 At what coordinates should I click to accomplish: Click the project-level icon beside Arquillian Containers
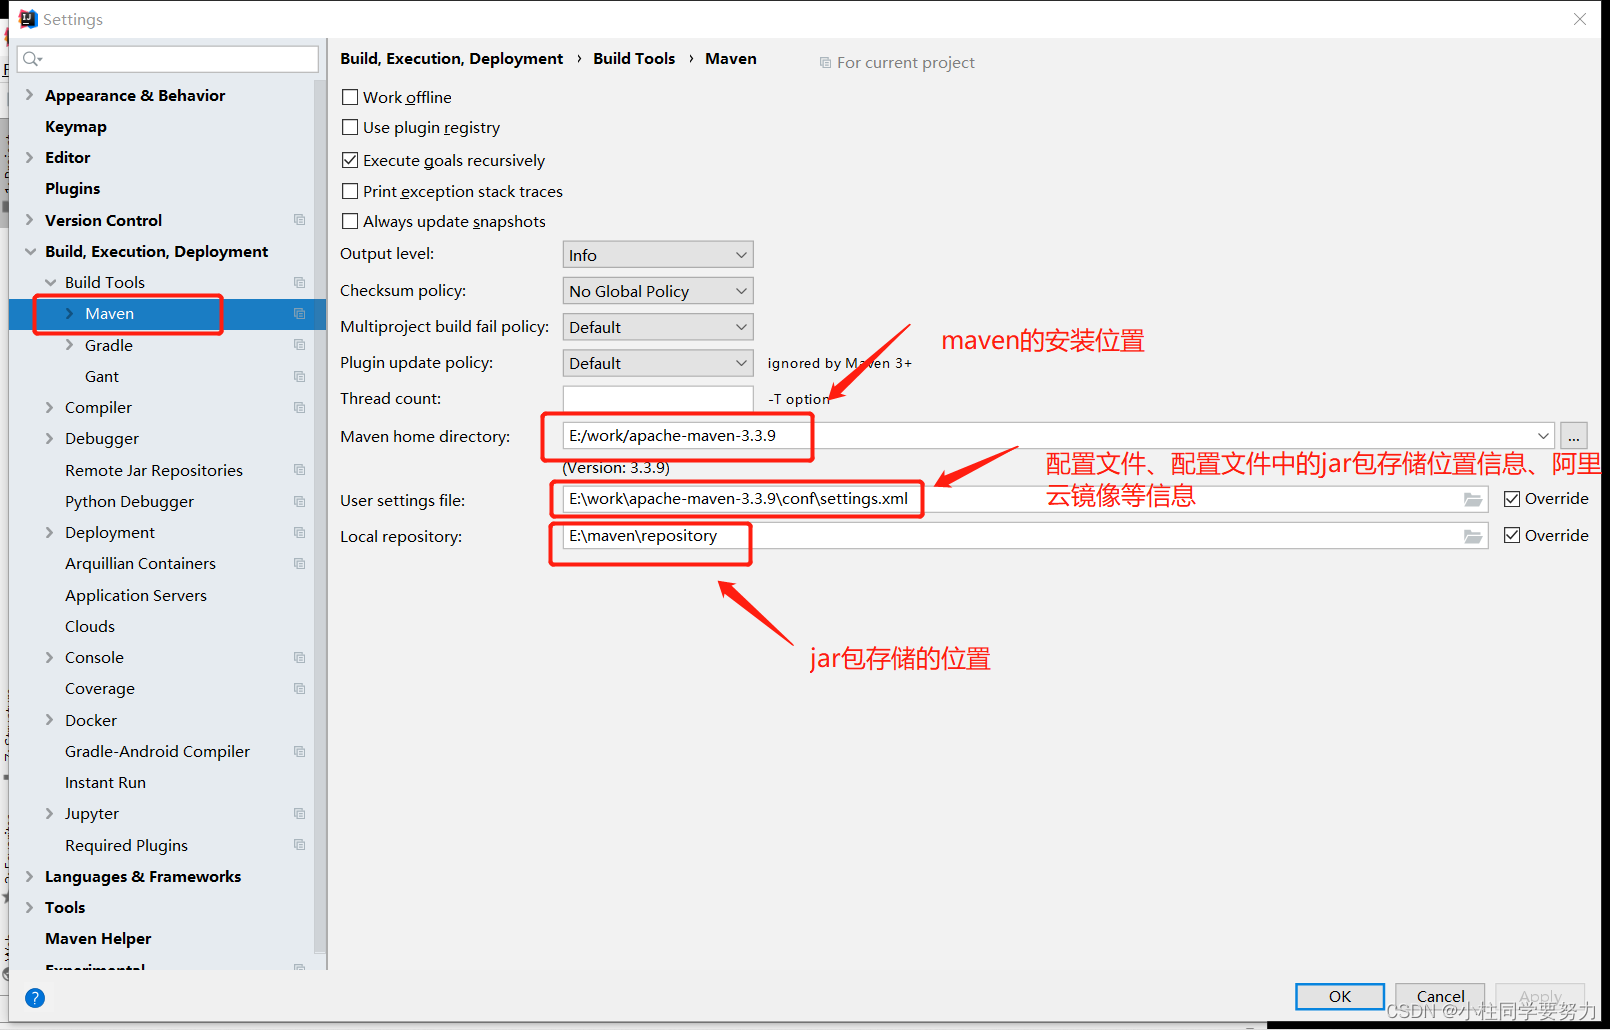pos(299,563)
